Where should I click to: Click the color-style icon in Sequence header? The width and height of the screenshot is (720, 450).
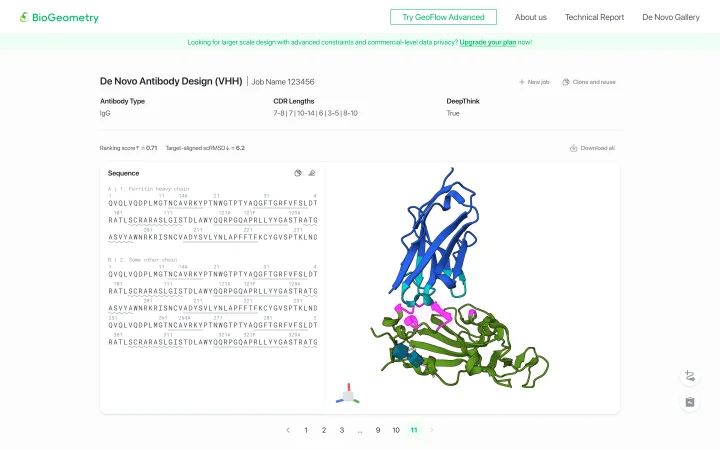pyautogui.click(x=298, y=173)
